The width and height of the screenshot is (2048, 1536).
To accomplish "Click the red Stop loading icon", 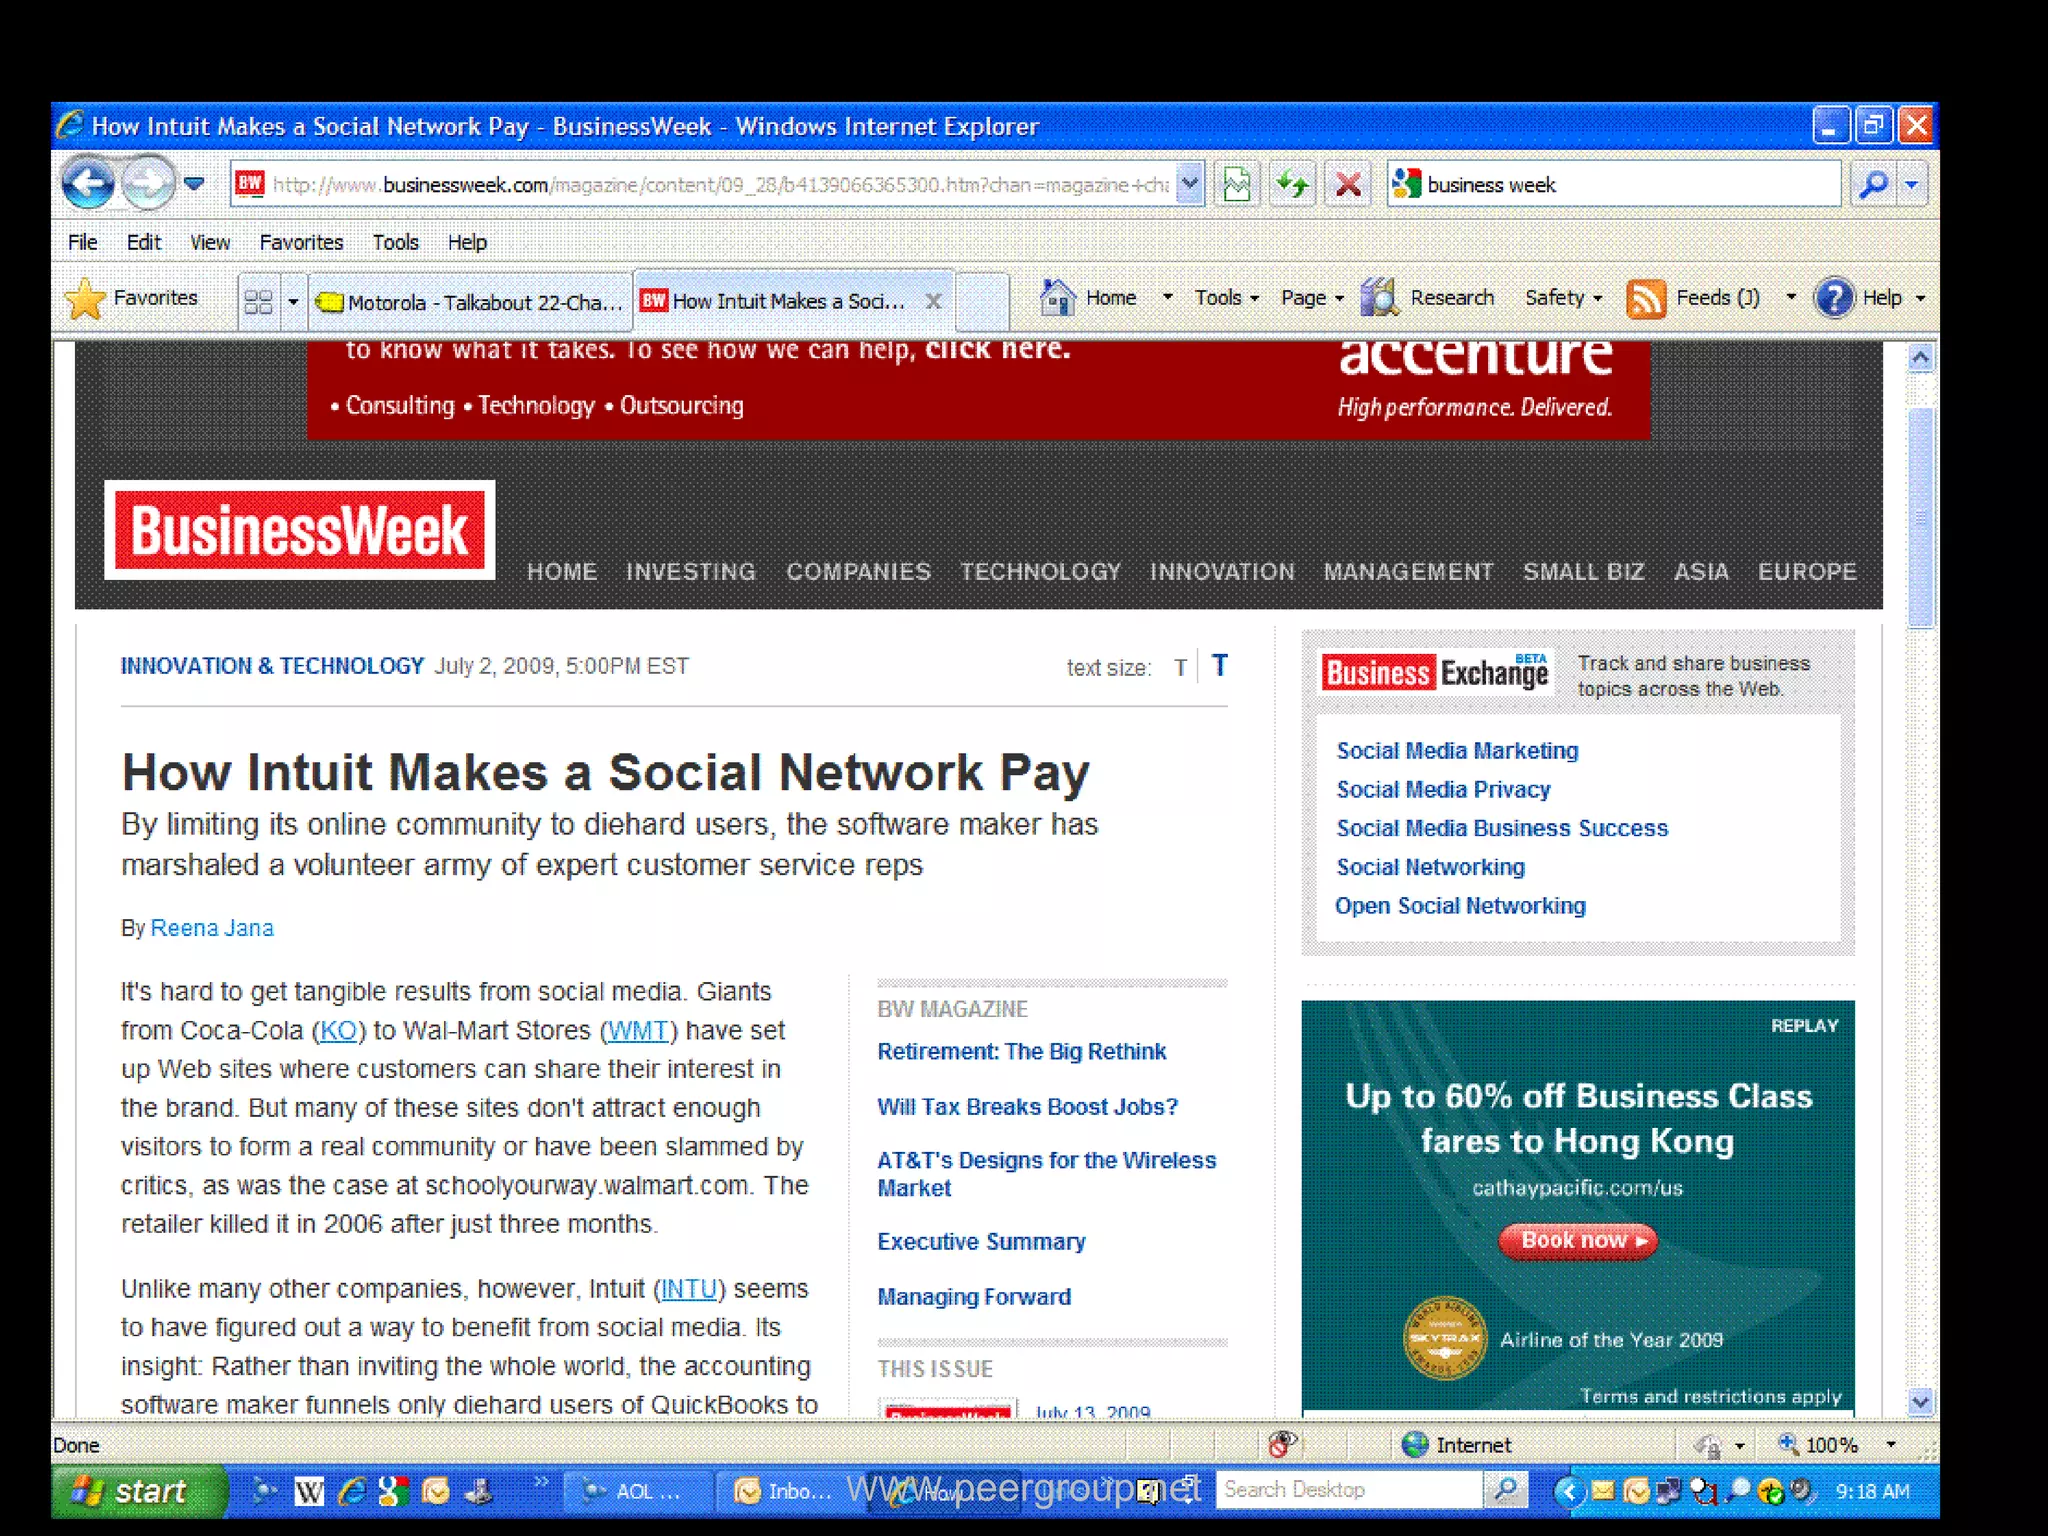I will click(x=1348, y=185).
